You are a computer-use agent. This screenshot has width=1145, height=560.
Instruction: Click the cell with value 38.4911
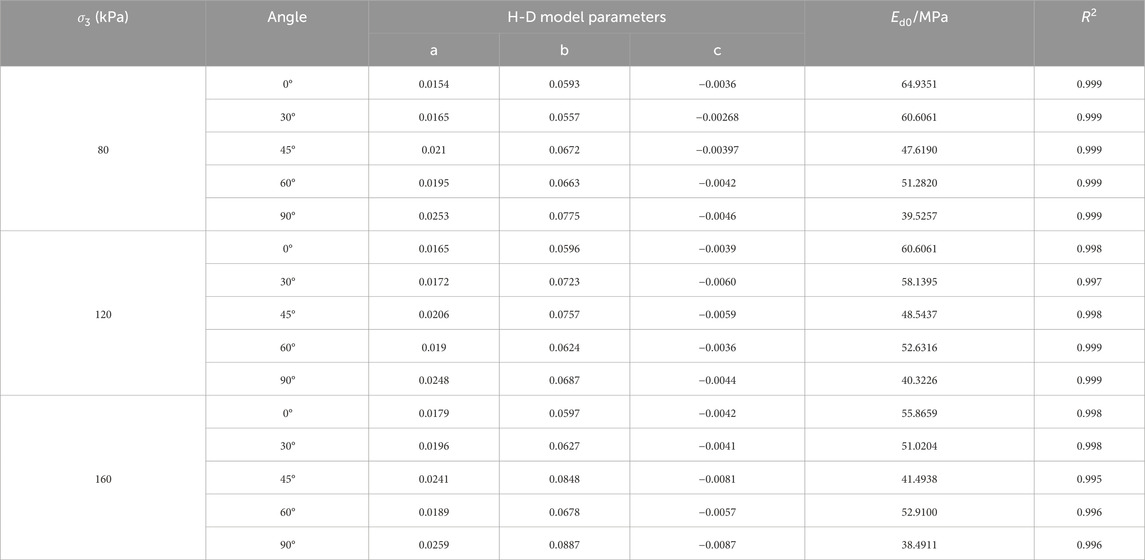point(918,543)
